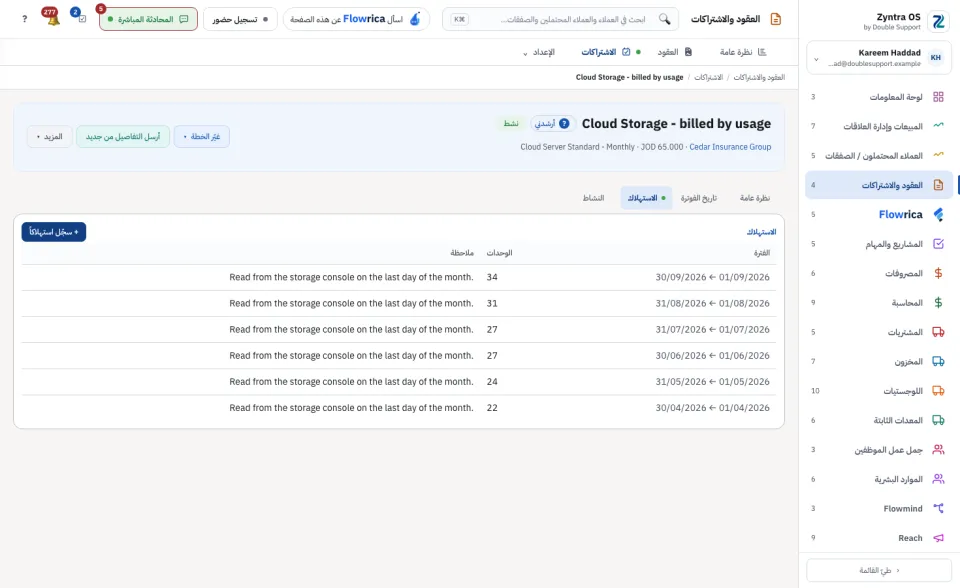The image size is (960, 588).
Task: Click the الفترة column header
Action: [762, 253]
